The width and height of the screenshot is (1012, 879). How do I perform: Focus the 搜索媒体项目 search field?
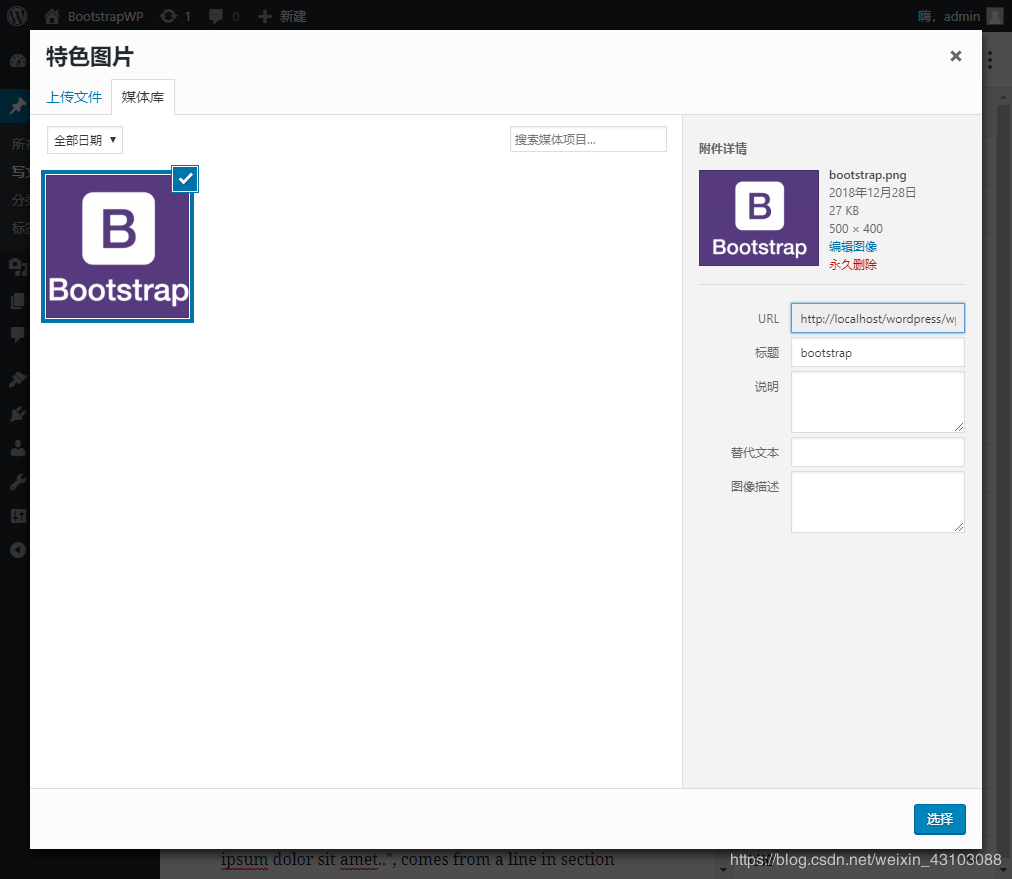coord(588,139)
